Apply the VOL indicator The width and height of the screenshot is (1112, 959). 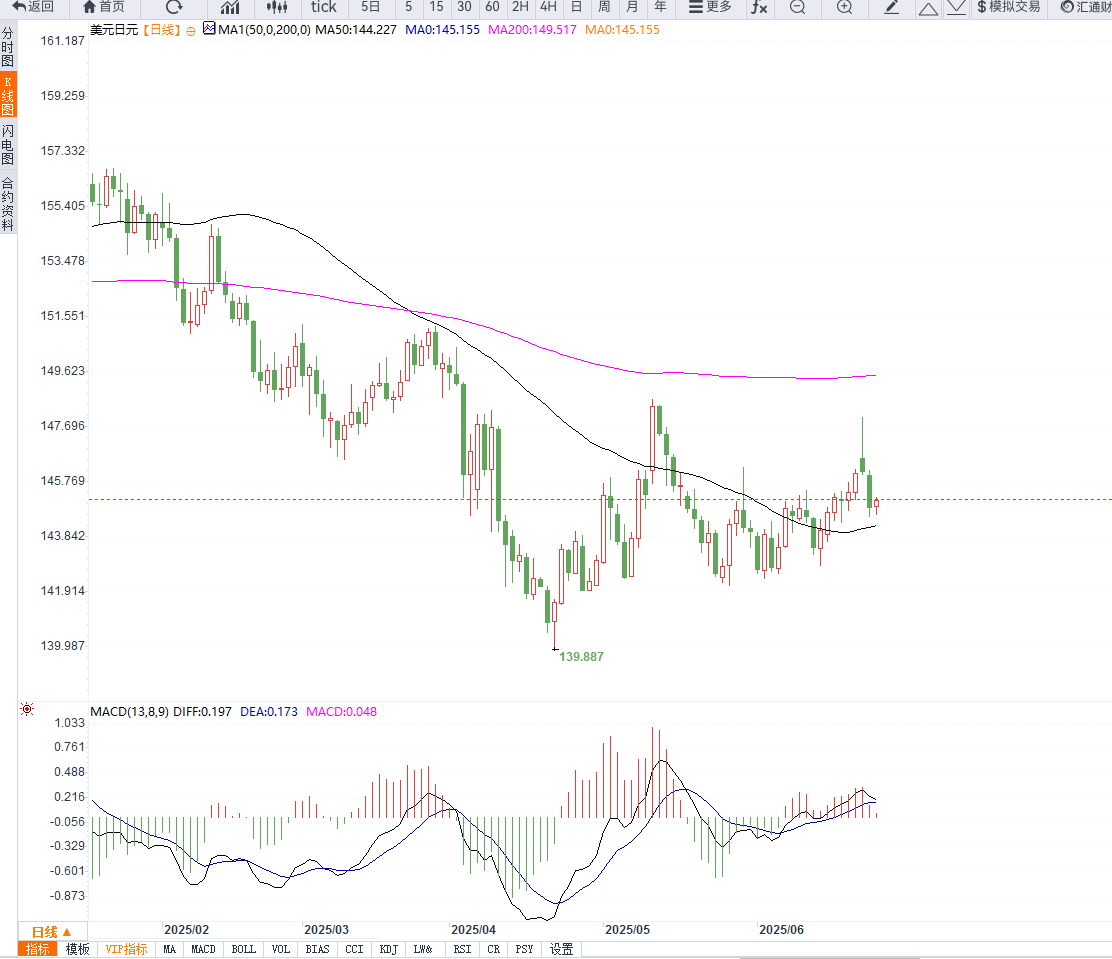281,949
